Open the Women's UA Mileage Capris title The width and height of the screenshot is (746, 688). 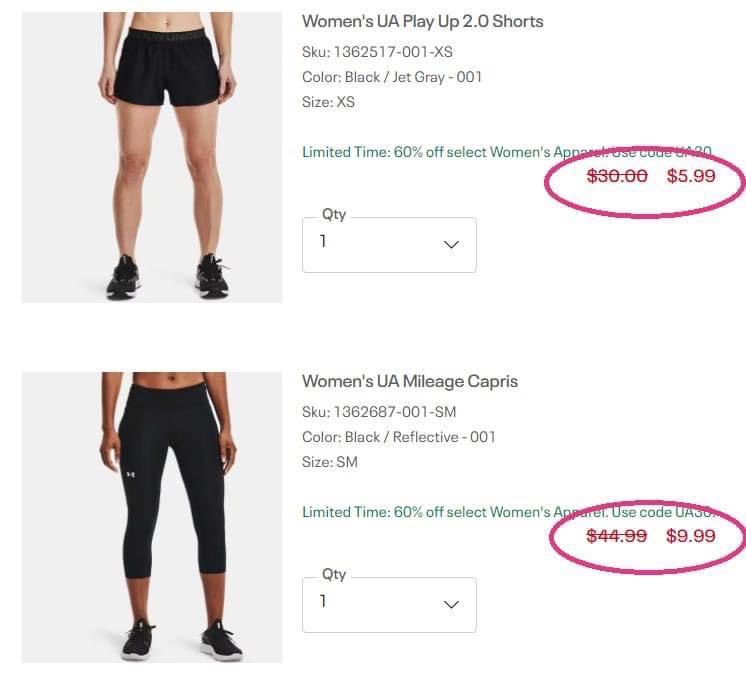tap(409, 381)
